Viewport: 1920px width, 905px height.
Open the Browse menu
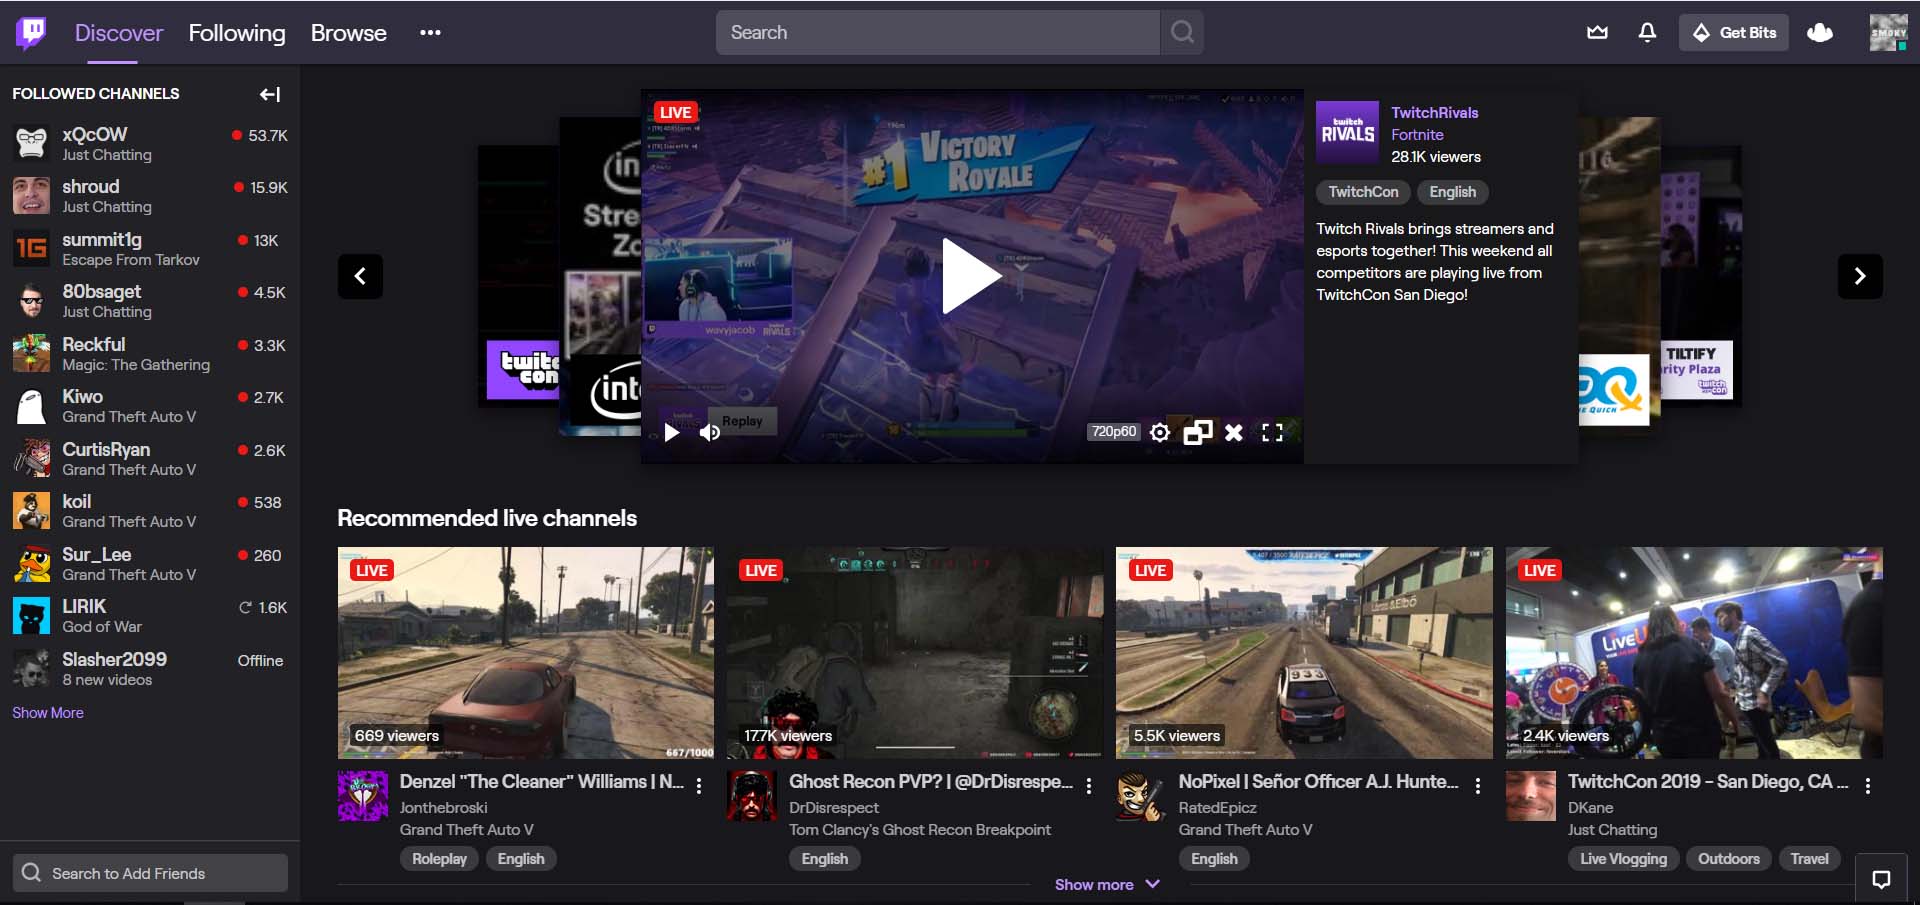click(x=348, y=32)
